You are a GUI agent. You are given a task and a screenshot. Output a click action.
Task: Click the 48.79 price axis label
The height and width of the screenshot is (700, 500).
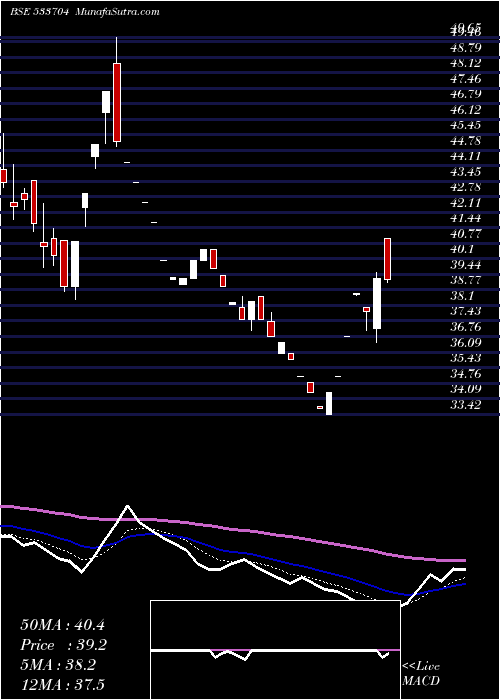click(x=466, y=47)
